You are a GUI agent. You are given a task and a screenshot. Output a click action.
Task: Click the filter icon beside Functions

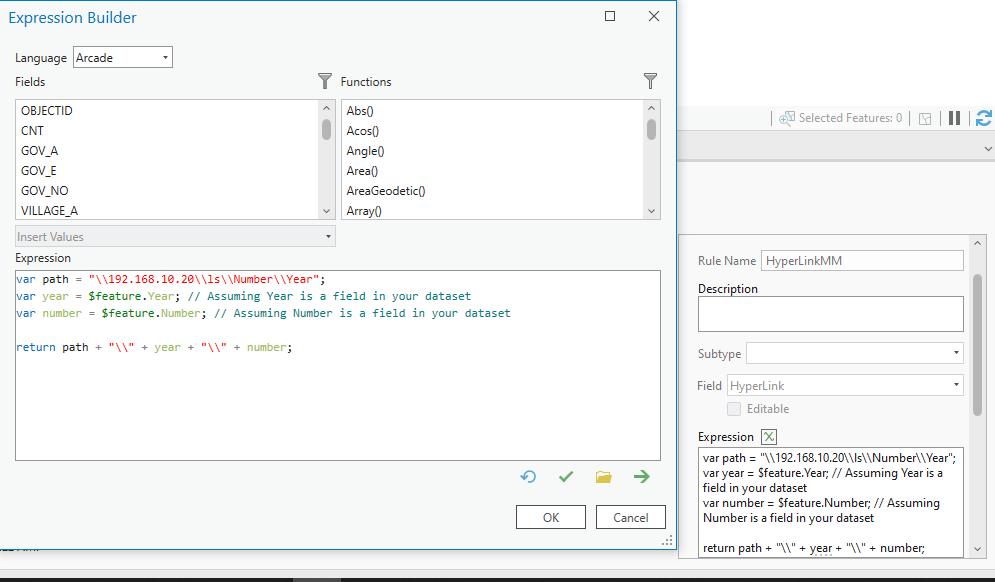(x=650, y=81)
